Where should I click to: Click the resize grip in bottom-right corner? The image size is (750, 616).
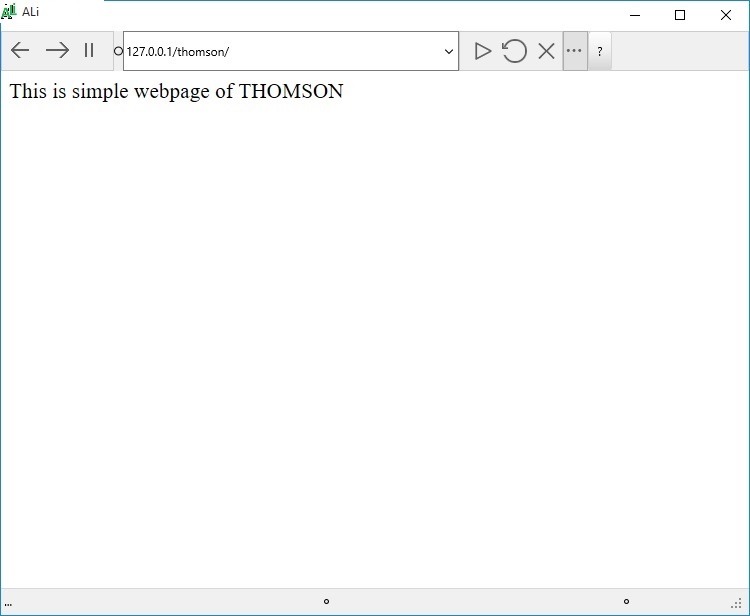[x=737, y=605]
